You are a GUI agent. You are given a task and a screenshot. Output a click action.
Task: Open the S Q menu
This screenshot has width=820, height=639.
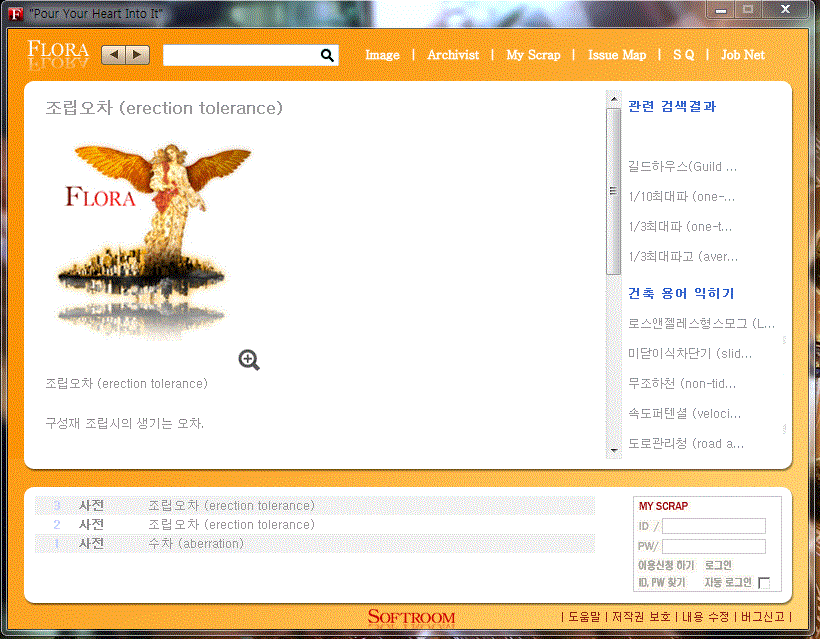(684, 55)
